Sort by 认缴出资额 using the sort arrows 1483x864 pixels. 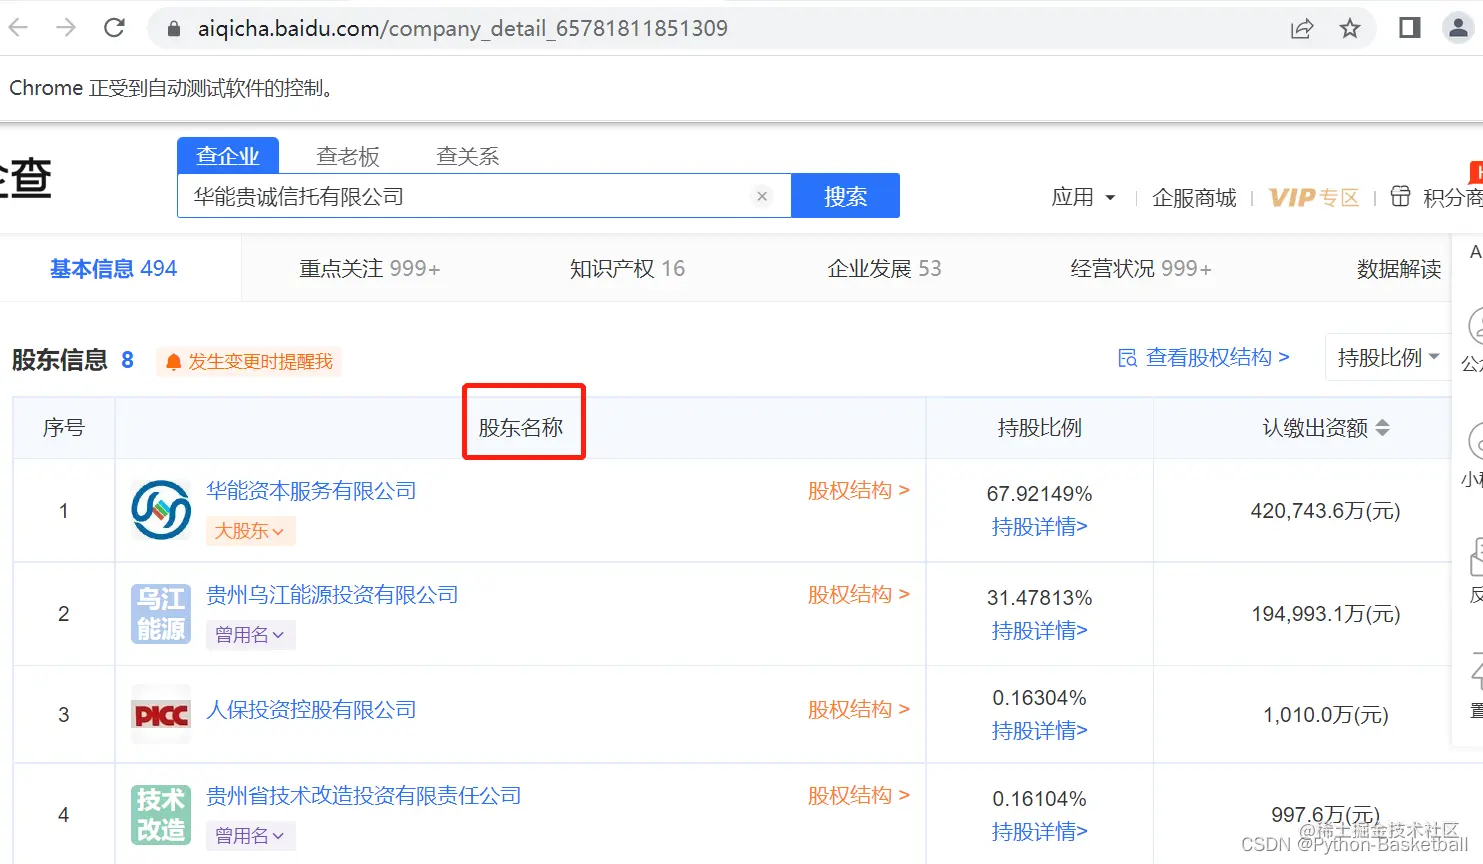[1382, 428]
